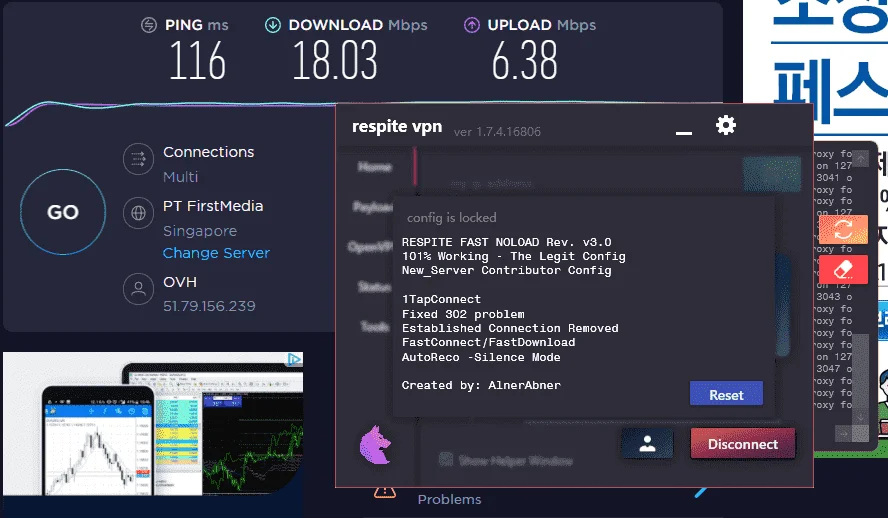Click the 'Singapore' location text
This screenshot has height=518, width=888.
(200, 231)
